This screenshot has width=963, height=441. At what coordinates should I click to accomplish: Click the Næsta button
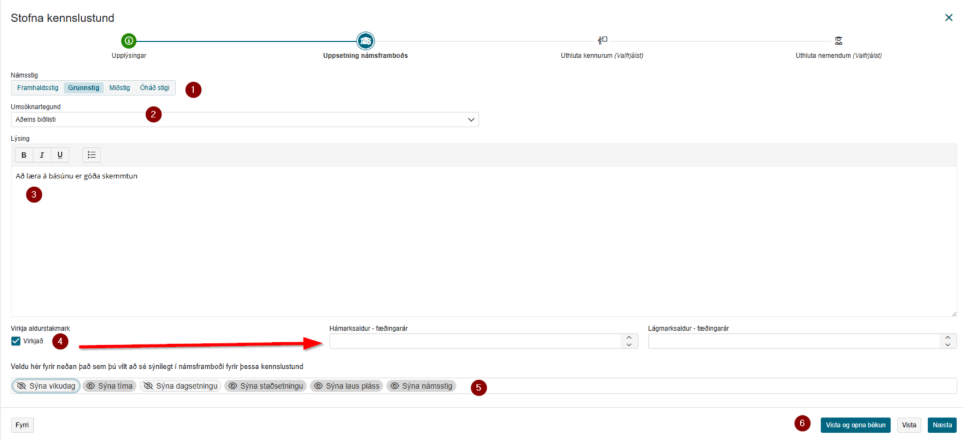(x=942, y=424)
